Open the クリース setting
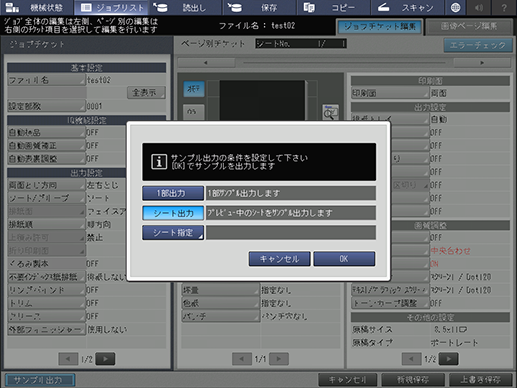Screen dimensions: 517x388 coord(46,316)
